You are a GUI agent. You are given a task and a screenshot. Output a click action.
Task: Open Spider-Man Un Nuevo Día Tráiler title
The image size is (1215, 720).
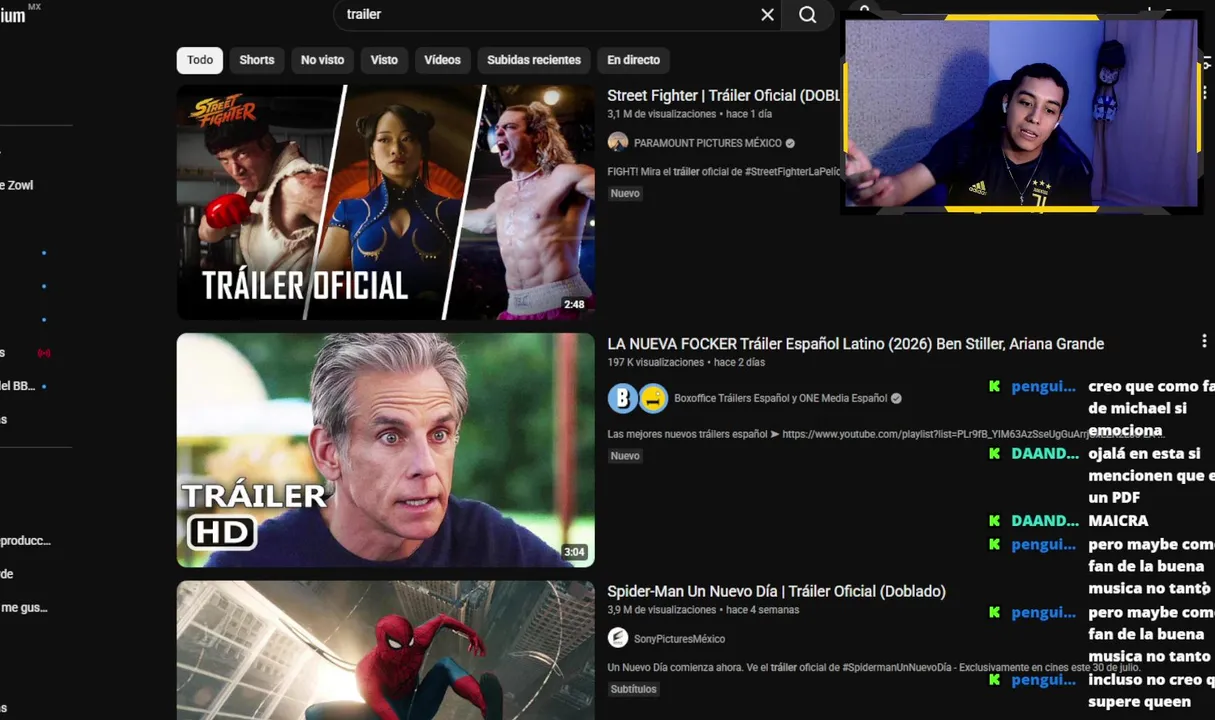click(776, 591)
